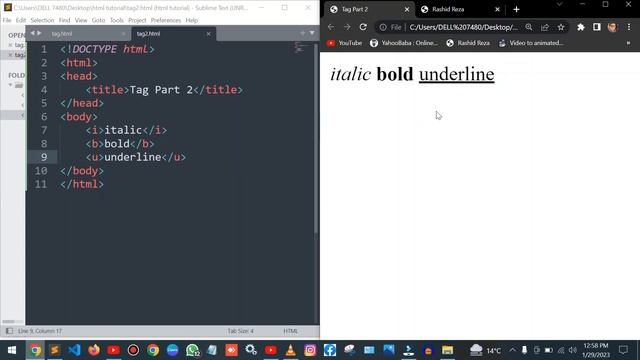Open Chrome side panel icon

[597, 27]
